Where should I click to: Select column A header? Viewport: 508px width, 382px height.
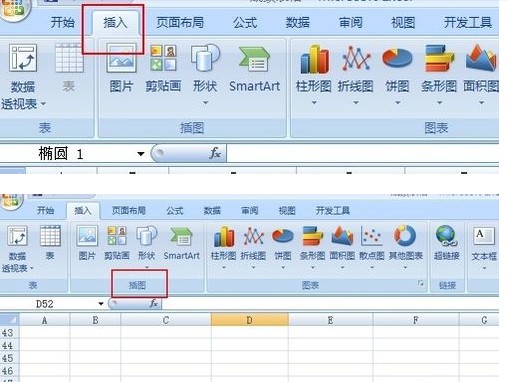44,320
